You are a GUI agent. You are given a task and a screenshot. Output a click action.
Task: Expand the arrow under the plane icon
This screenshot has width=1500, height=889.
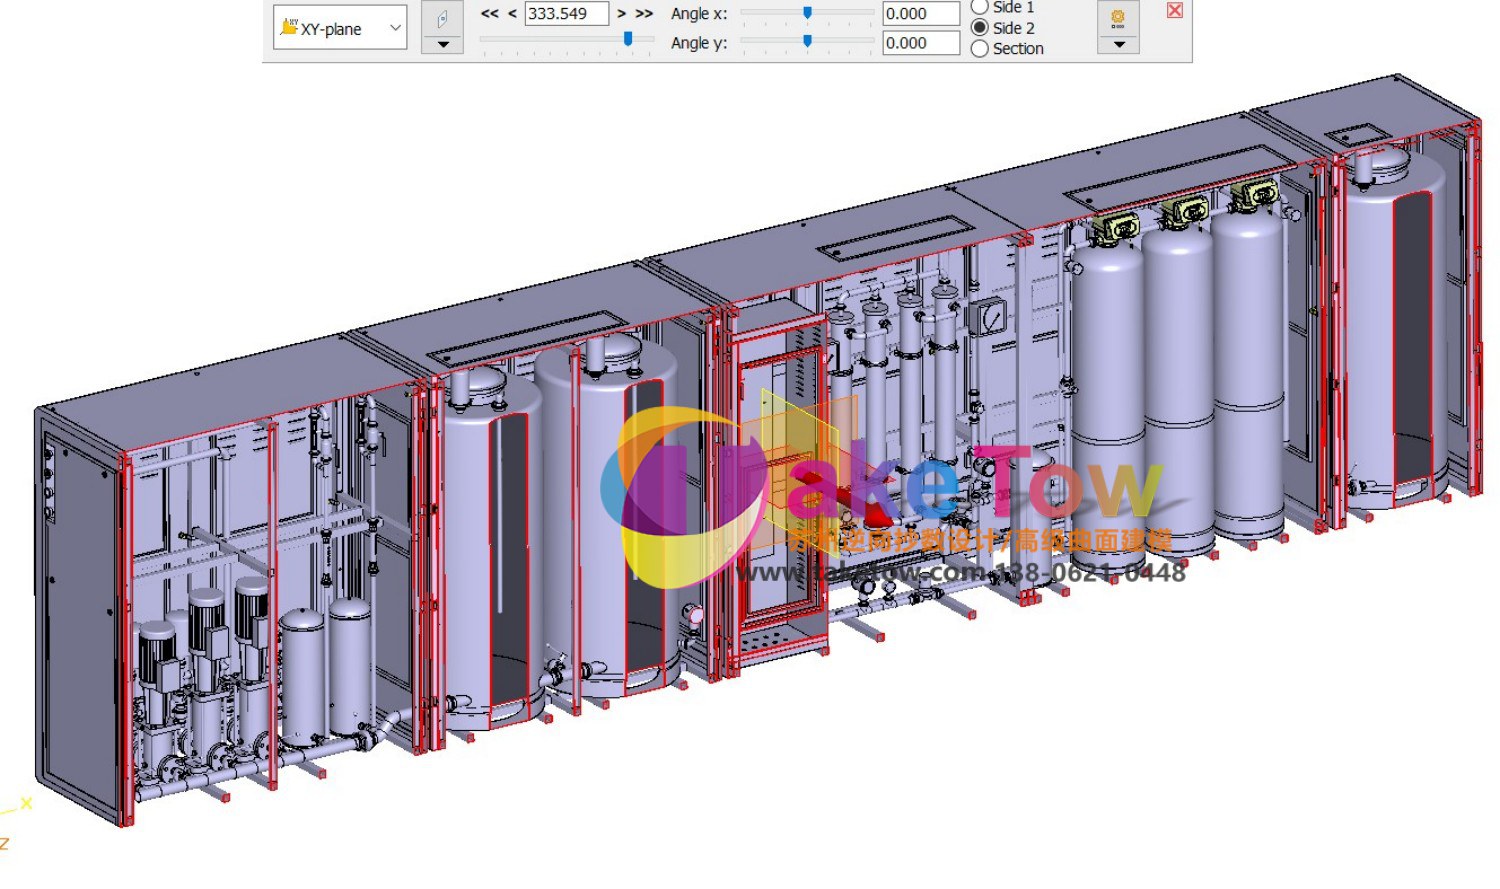(x=442, y=45)
